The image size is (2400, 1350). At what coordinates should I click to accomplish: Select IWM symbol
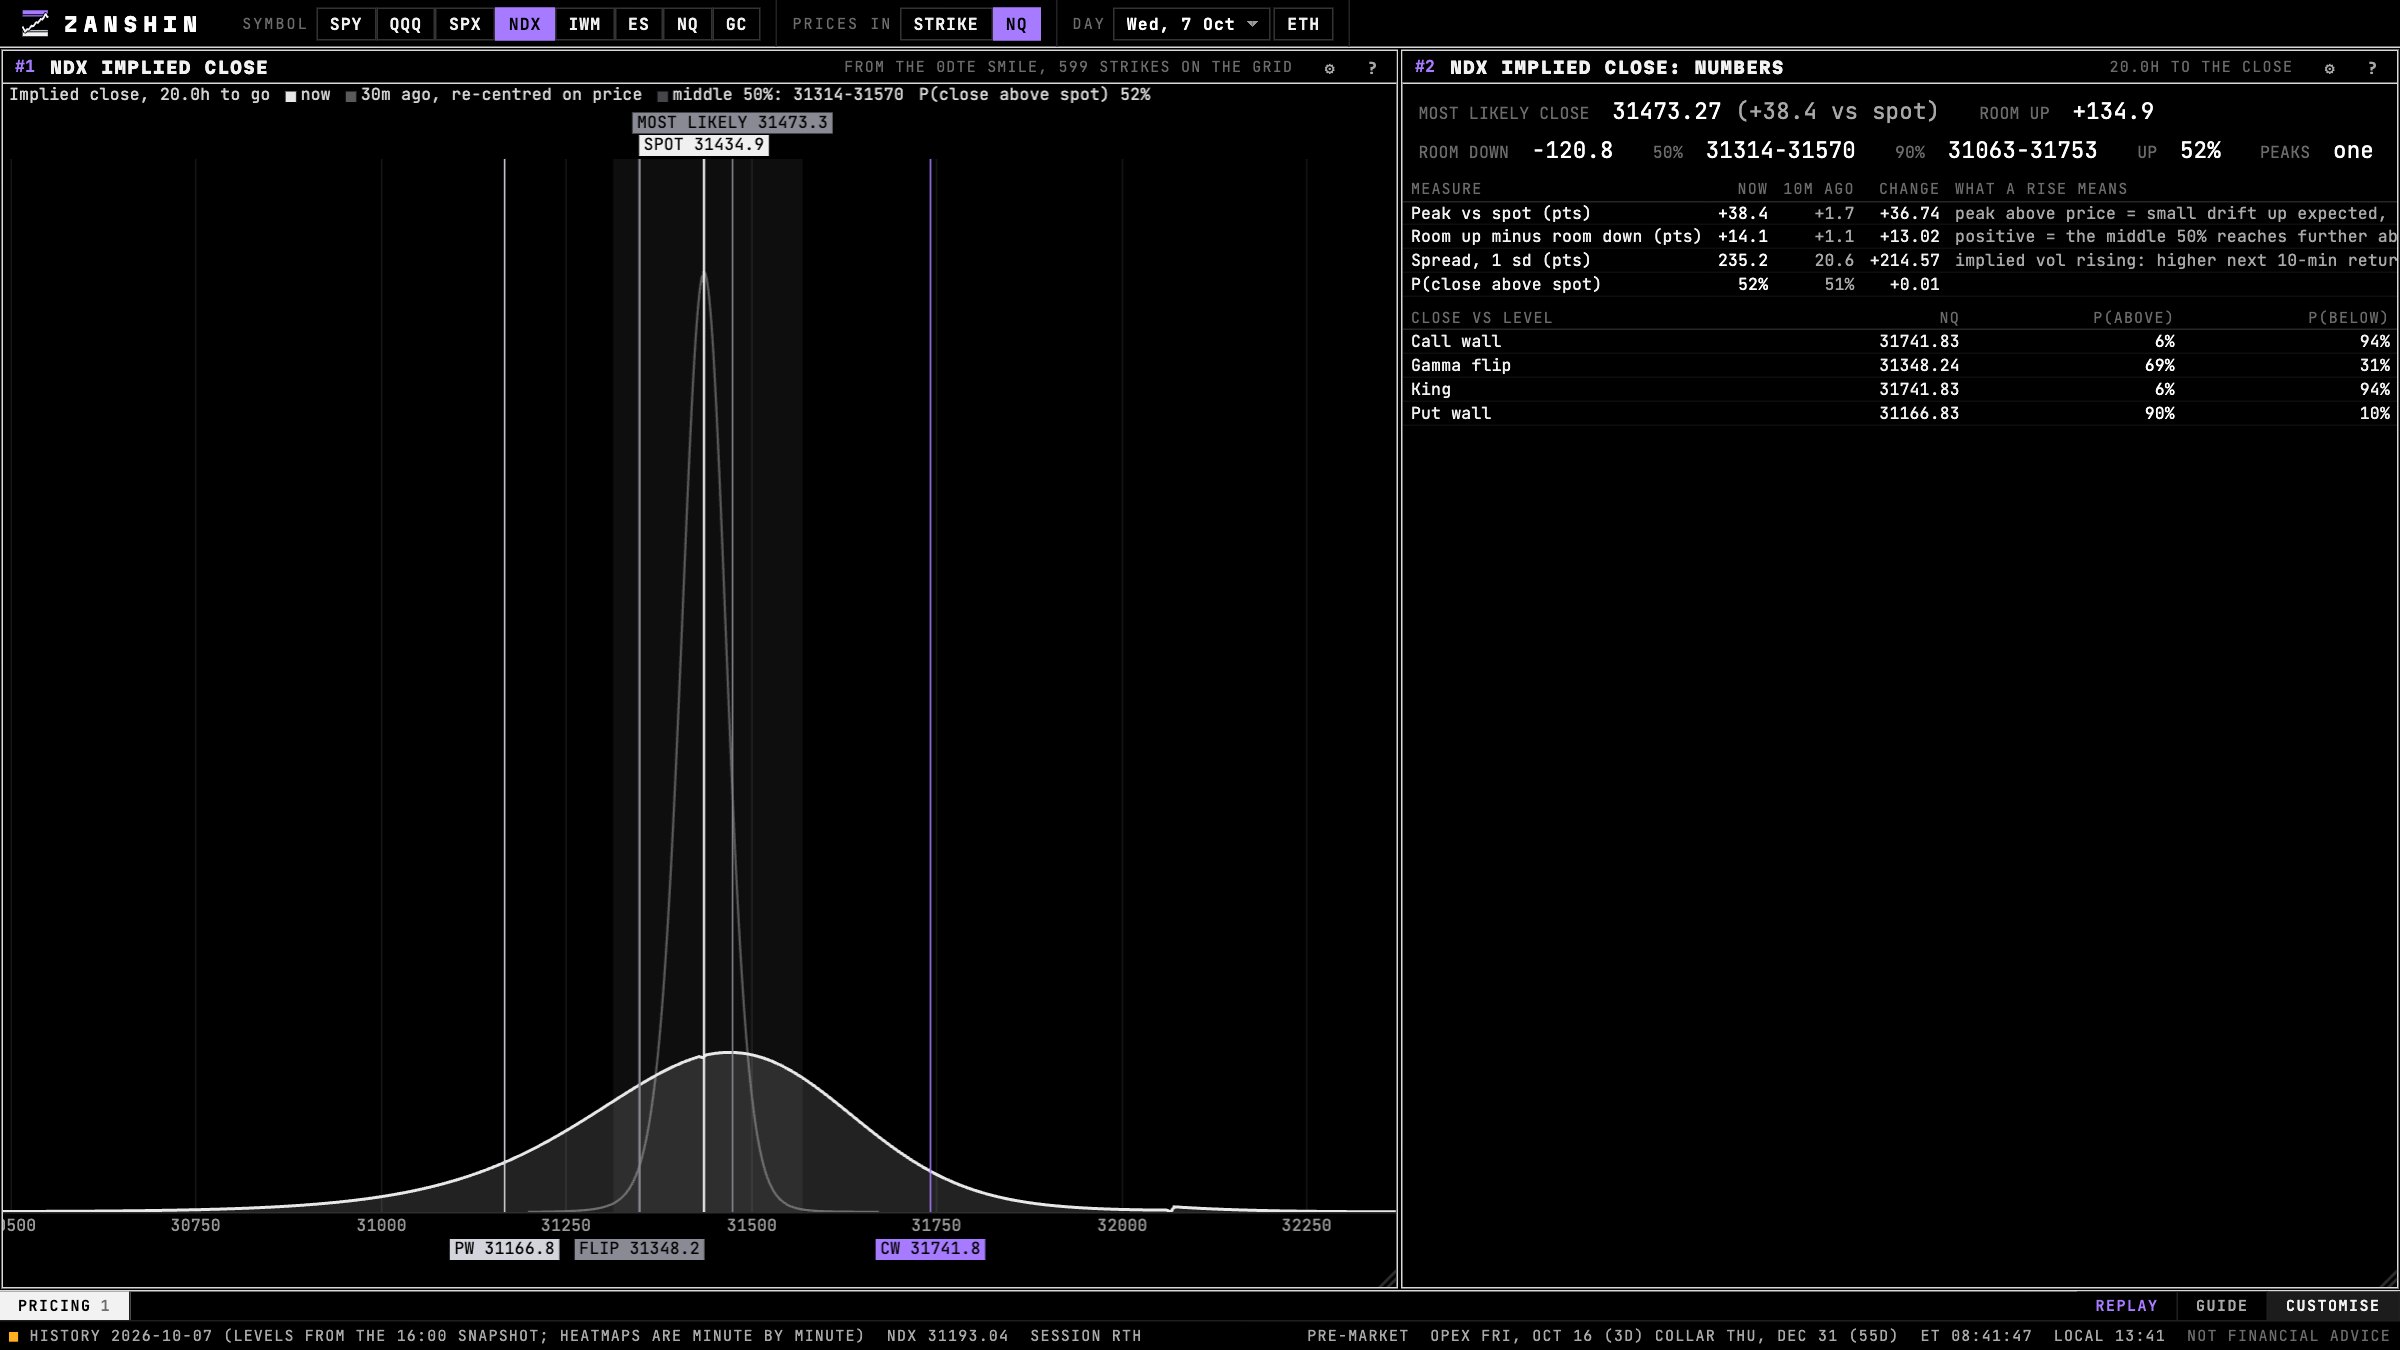(585, 24)
